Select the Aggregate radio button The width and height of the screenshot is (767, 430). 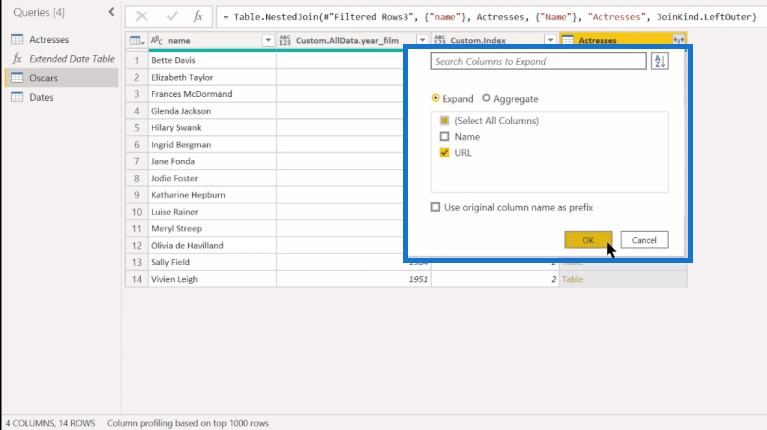pos(486,98)
